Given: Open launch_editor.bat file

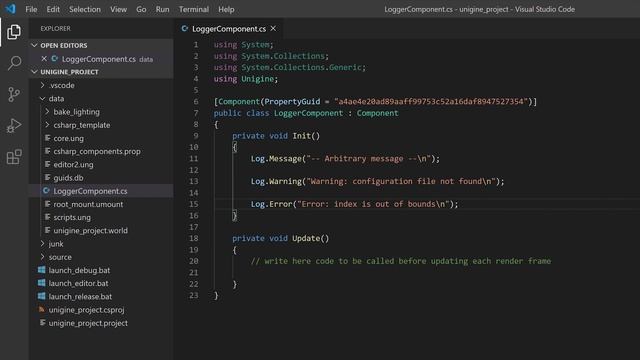Looking at the screenshot, I should 78,283.
